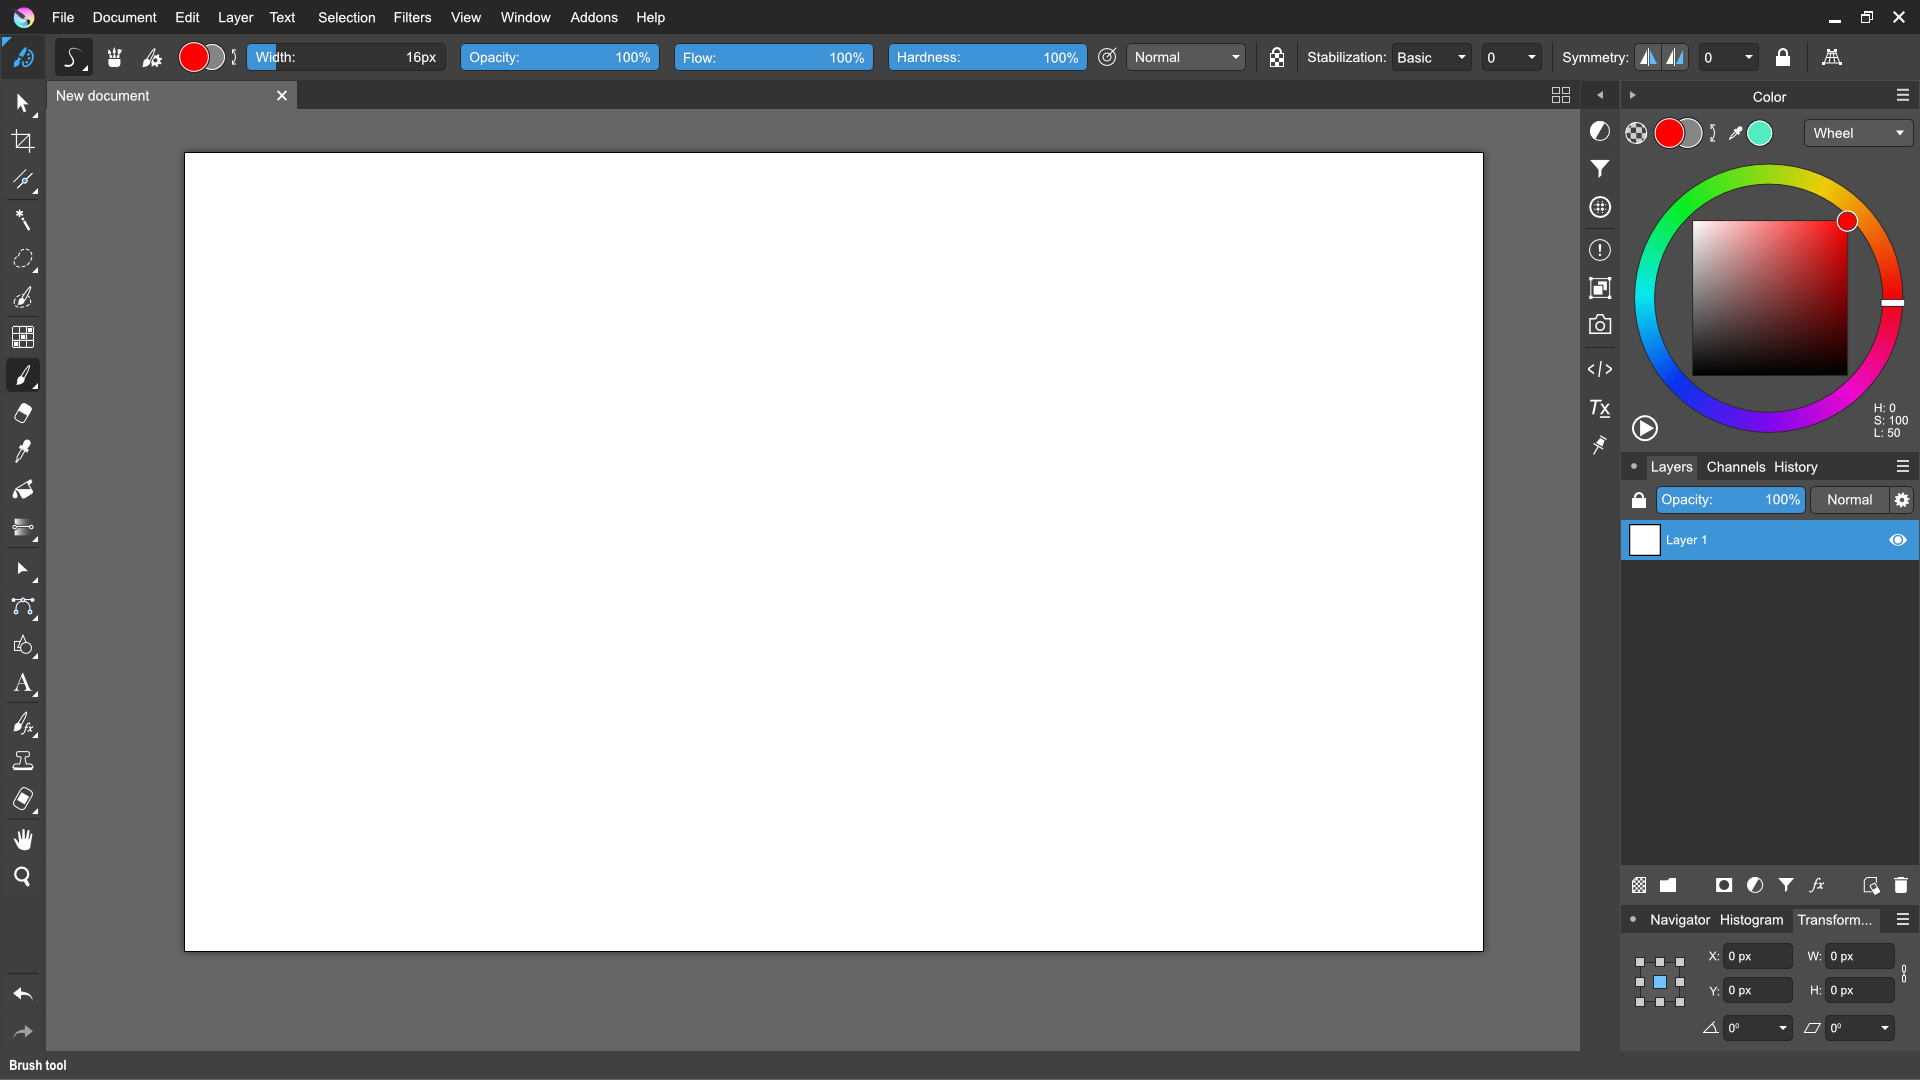The width and height of the screenshot is (1920, 1080).
Task: Select the Zoom magnifier tool
Action: 22,877
